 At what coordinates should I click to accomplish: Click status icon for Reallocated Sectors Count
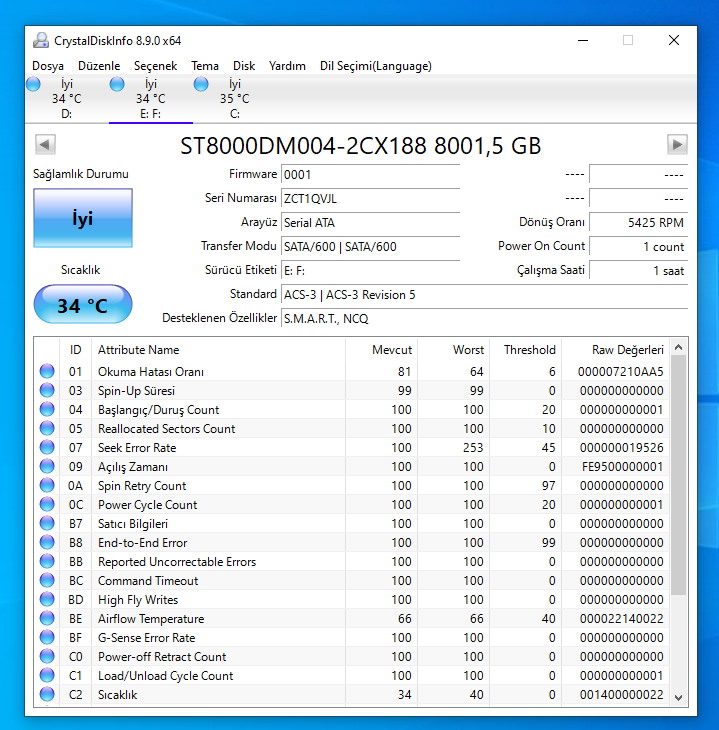click(47, 428)
